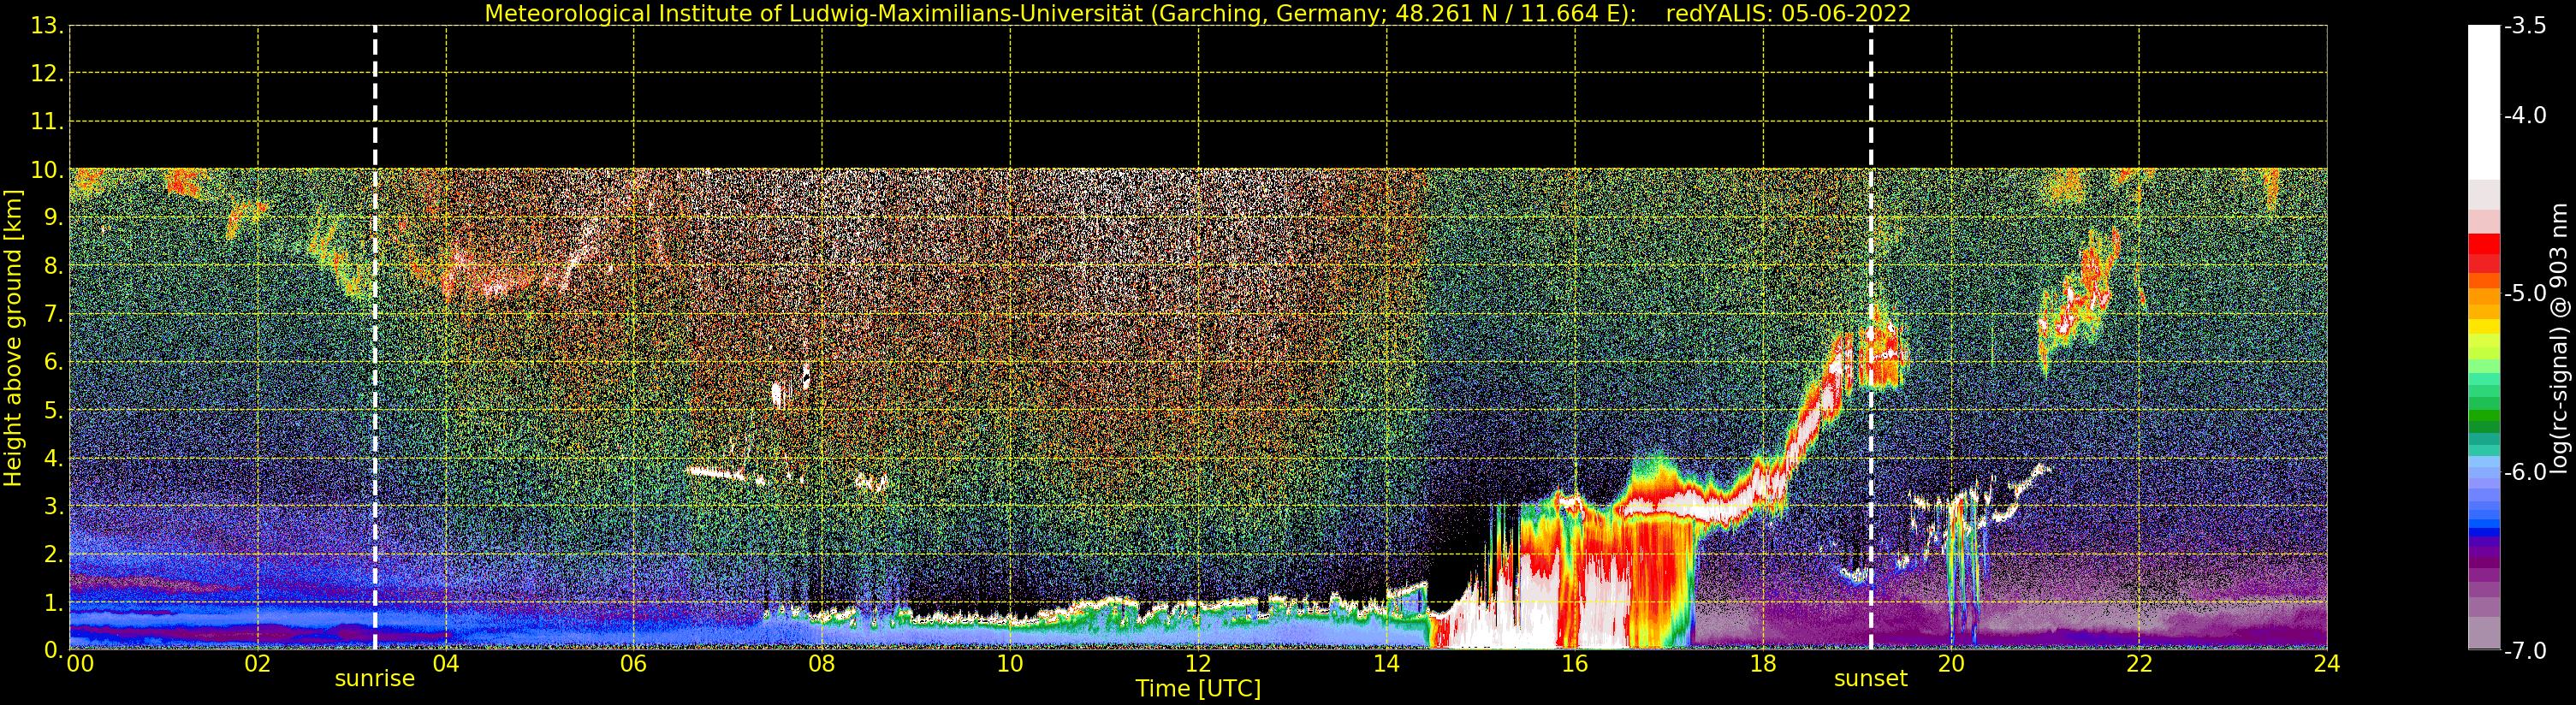2576x705 pixels.
Task: Click the '00' tick on the time axis
Action: (80, 664)
